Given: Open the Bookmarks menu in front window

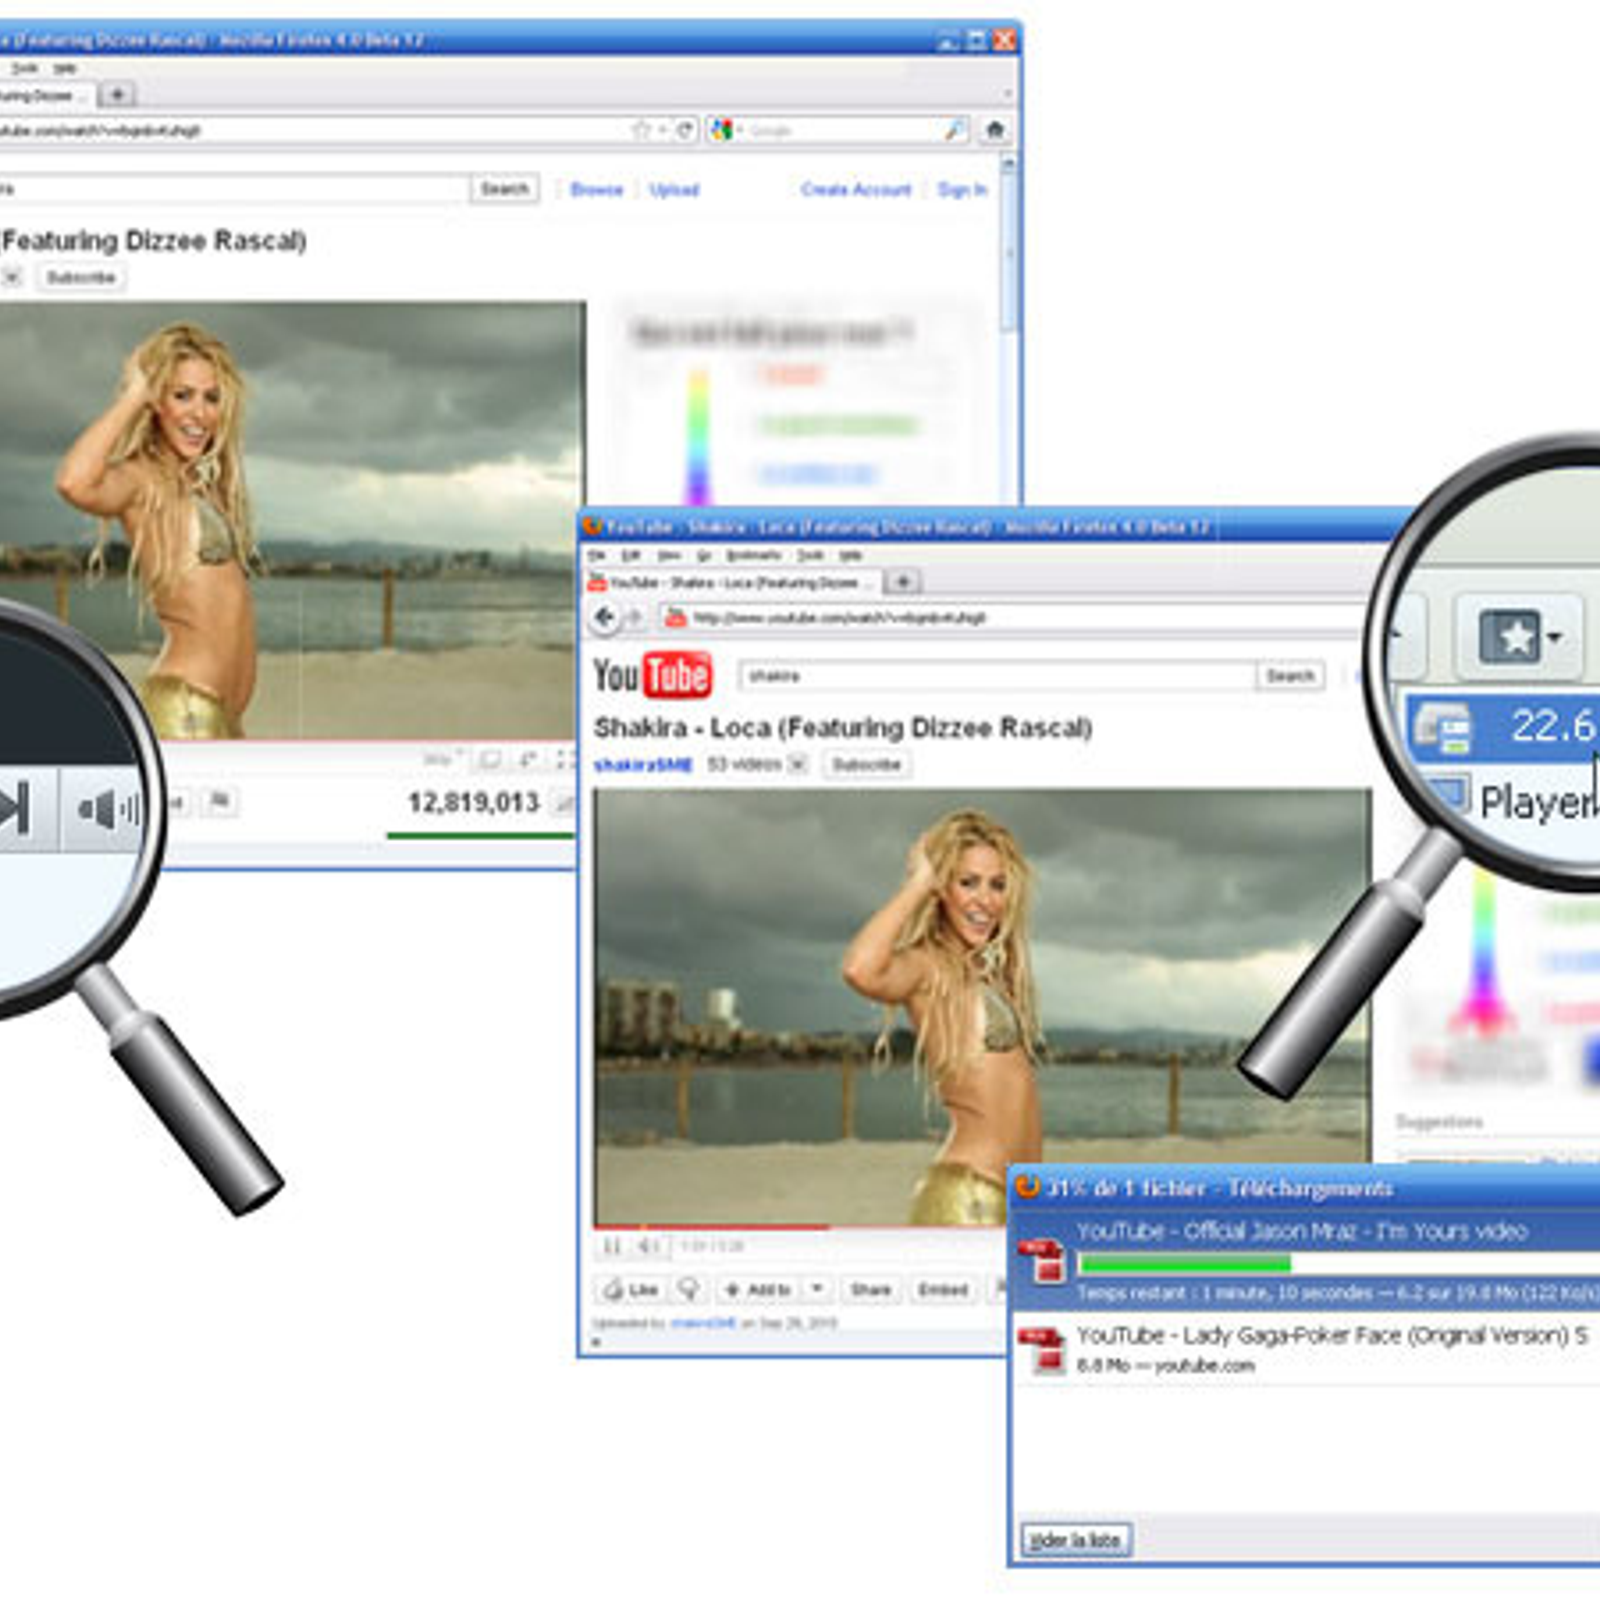Looking at the screenshot, I should click(753, 555).
